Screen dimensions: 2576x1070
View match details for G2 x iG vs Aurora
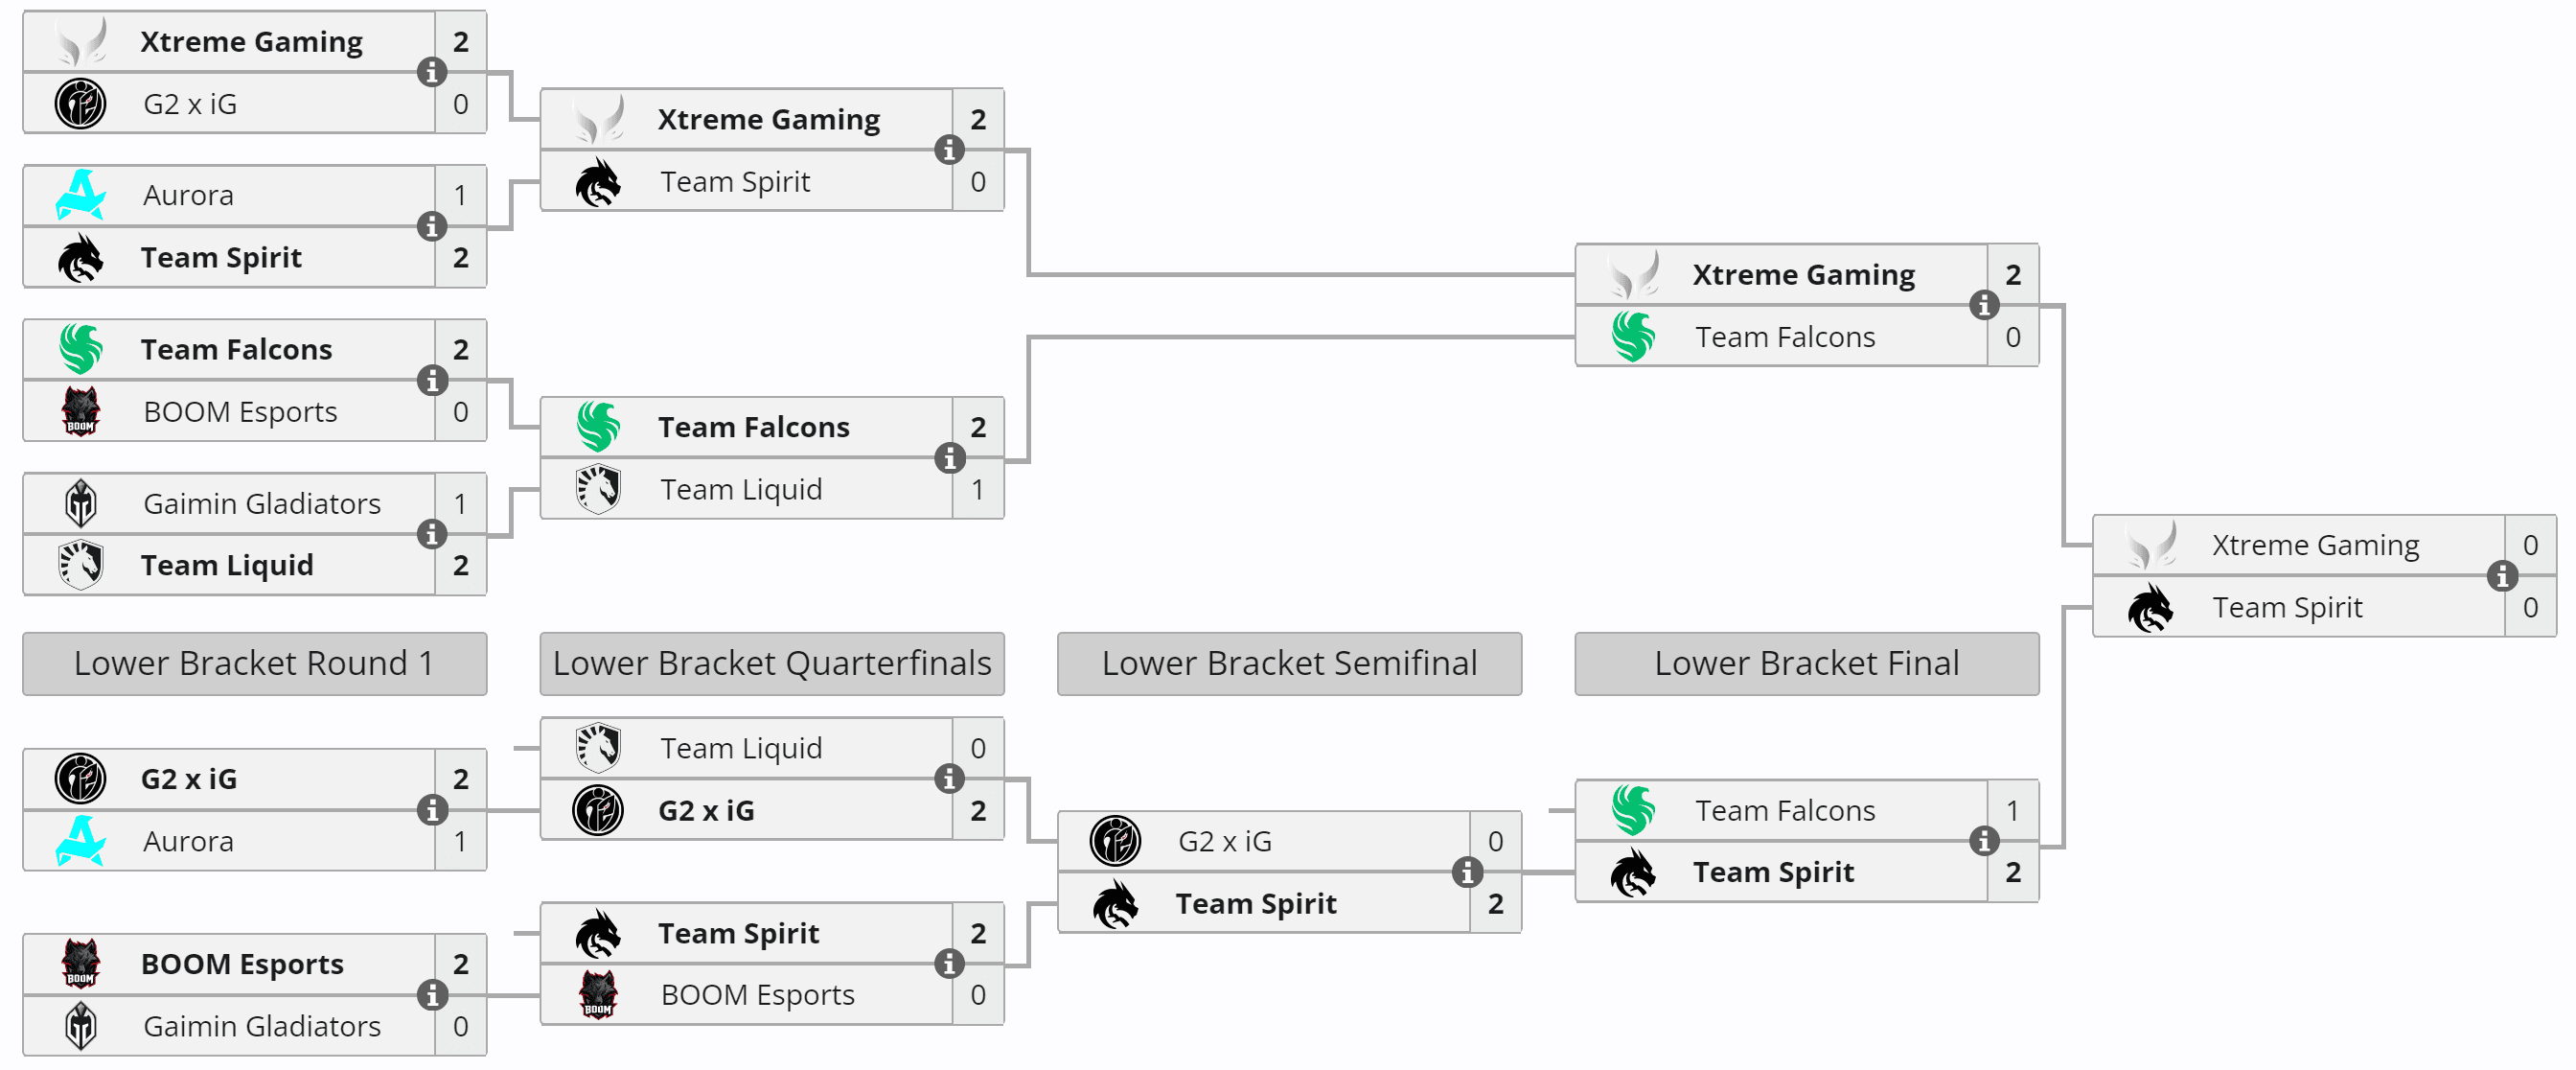point(431,810)
